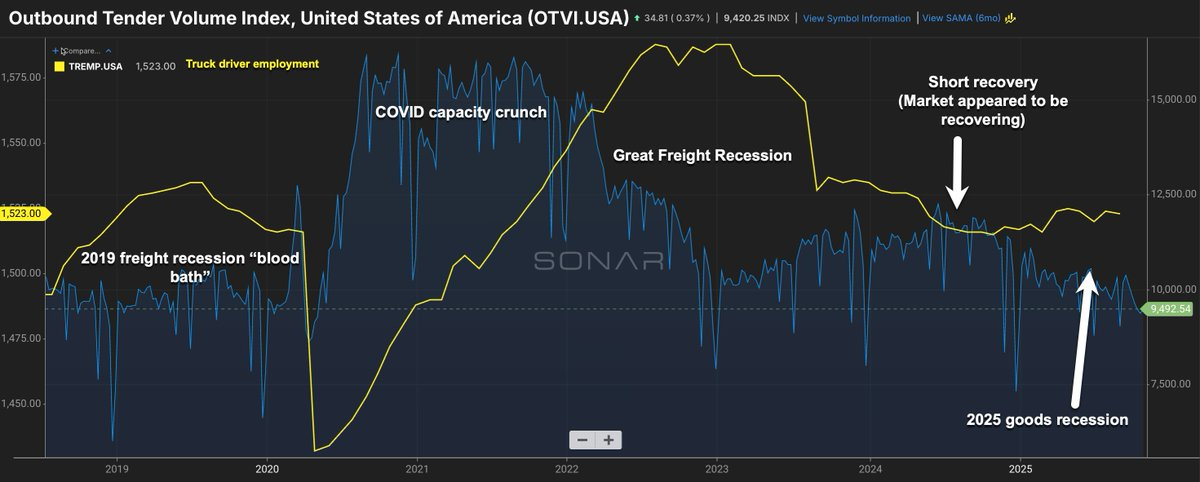Click the 2020 marker on time axis
This screenshot has width=1200, height=482.
[x=267, y=467]
